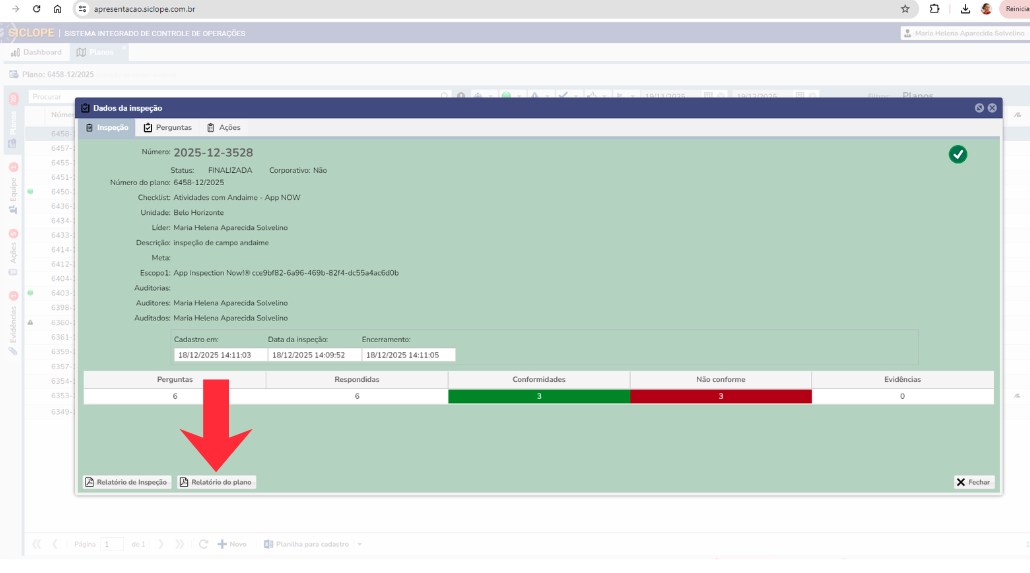The width and height of the screenshot is (1030, 573).
Task: Click the red Não conforme value bar
Action: [x=720, y=396]
